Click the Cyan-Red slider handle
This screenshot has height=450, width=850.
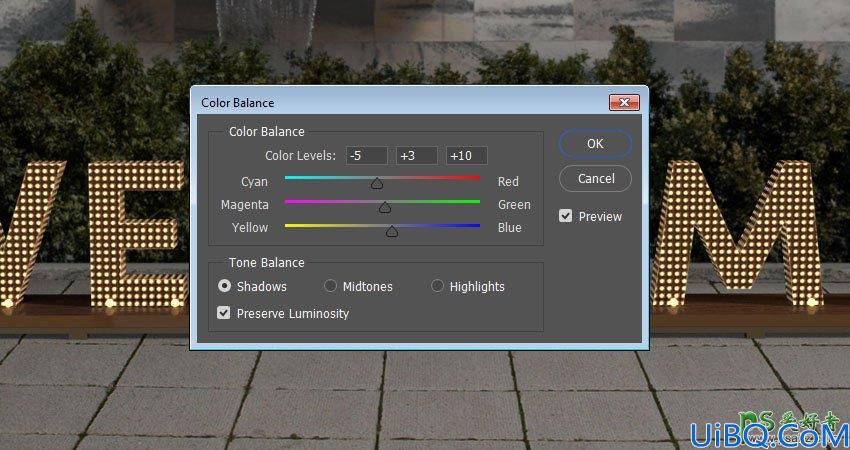pos(377,184)
